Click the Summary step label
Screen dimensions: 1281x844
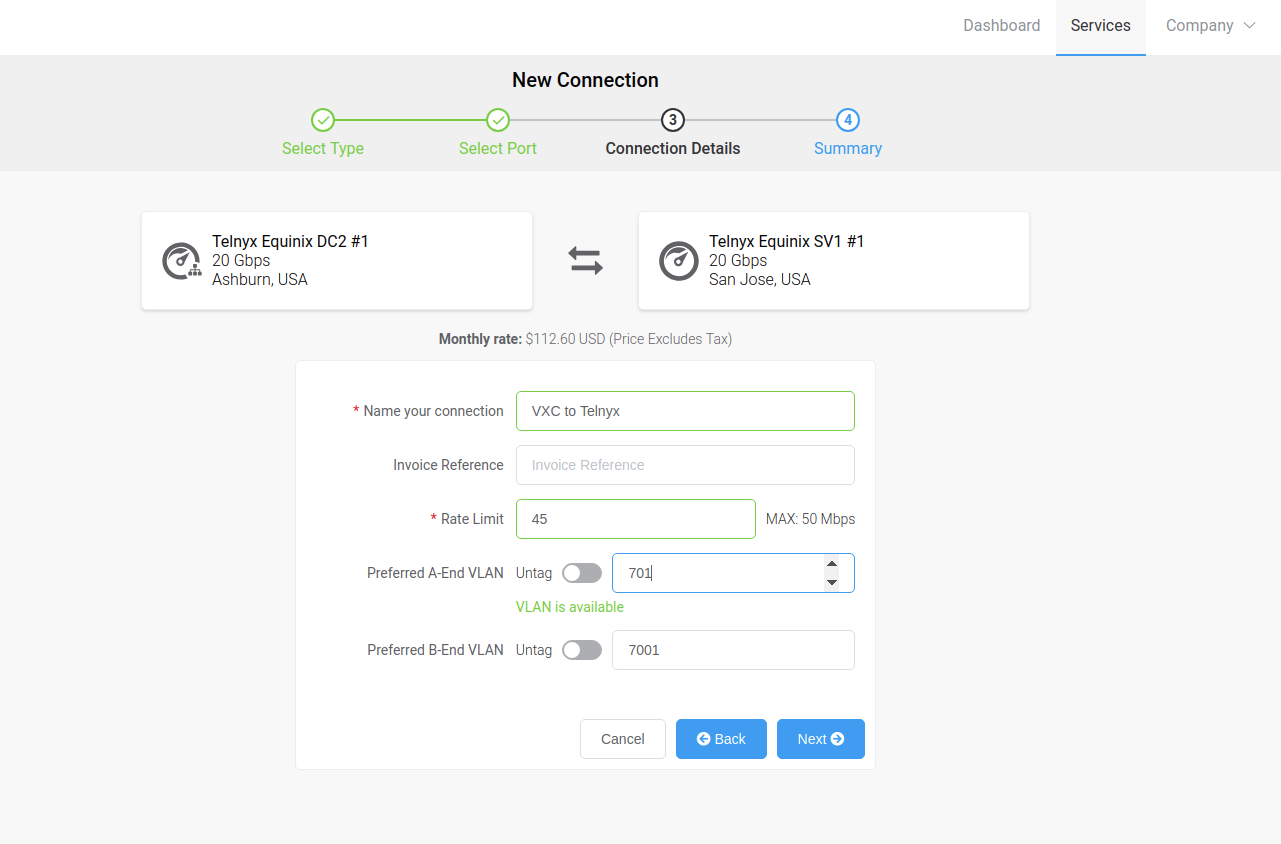pyautogui.click(x=848, y=148)
